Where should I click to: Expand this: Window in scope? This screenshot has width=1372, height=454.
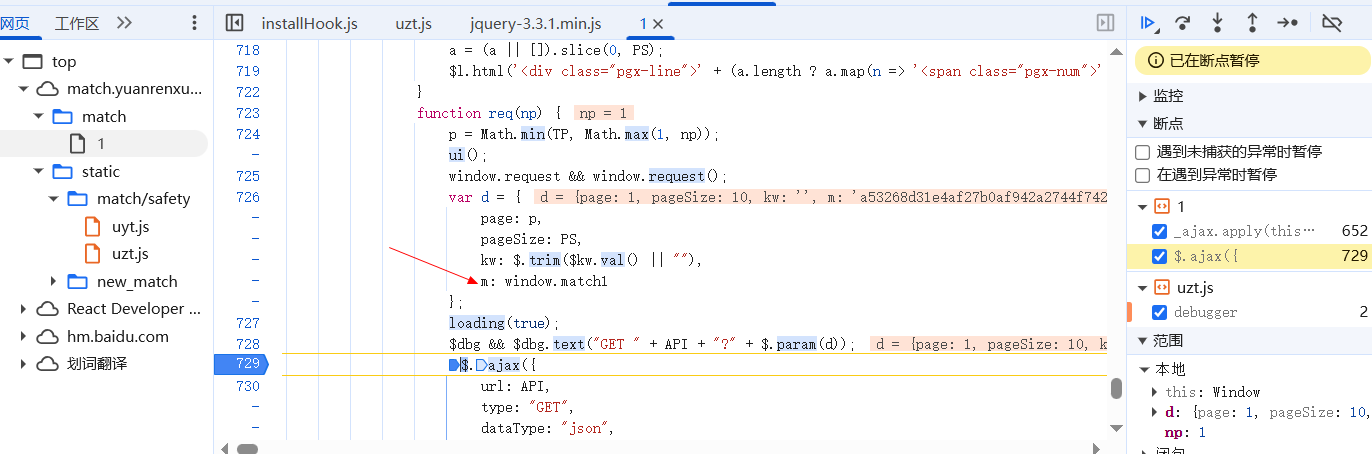click(1155, 392)
